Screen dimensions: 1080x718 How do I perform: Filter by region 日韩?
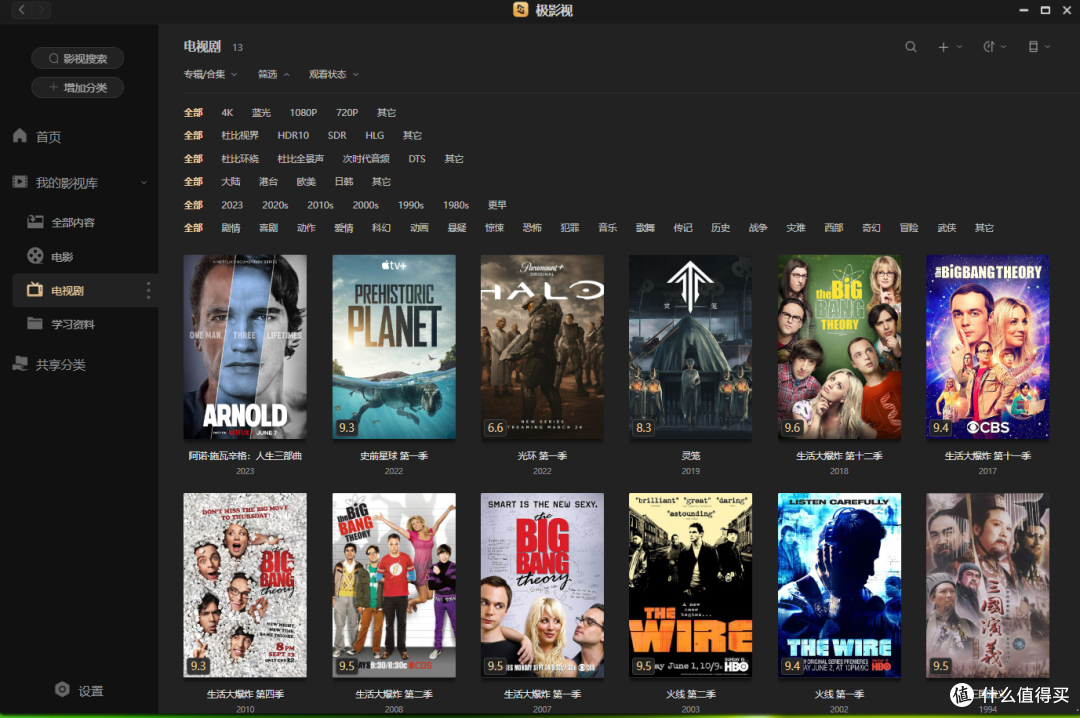344,181
